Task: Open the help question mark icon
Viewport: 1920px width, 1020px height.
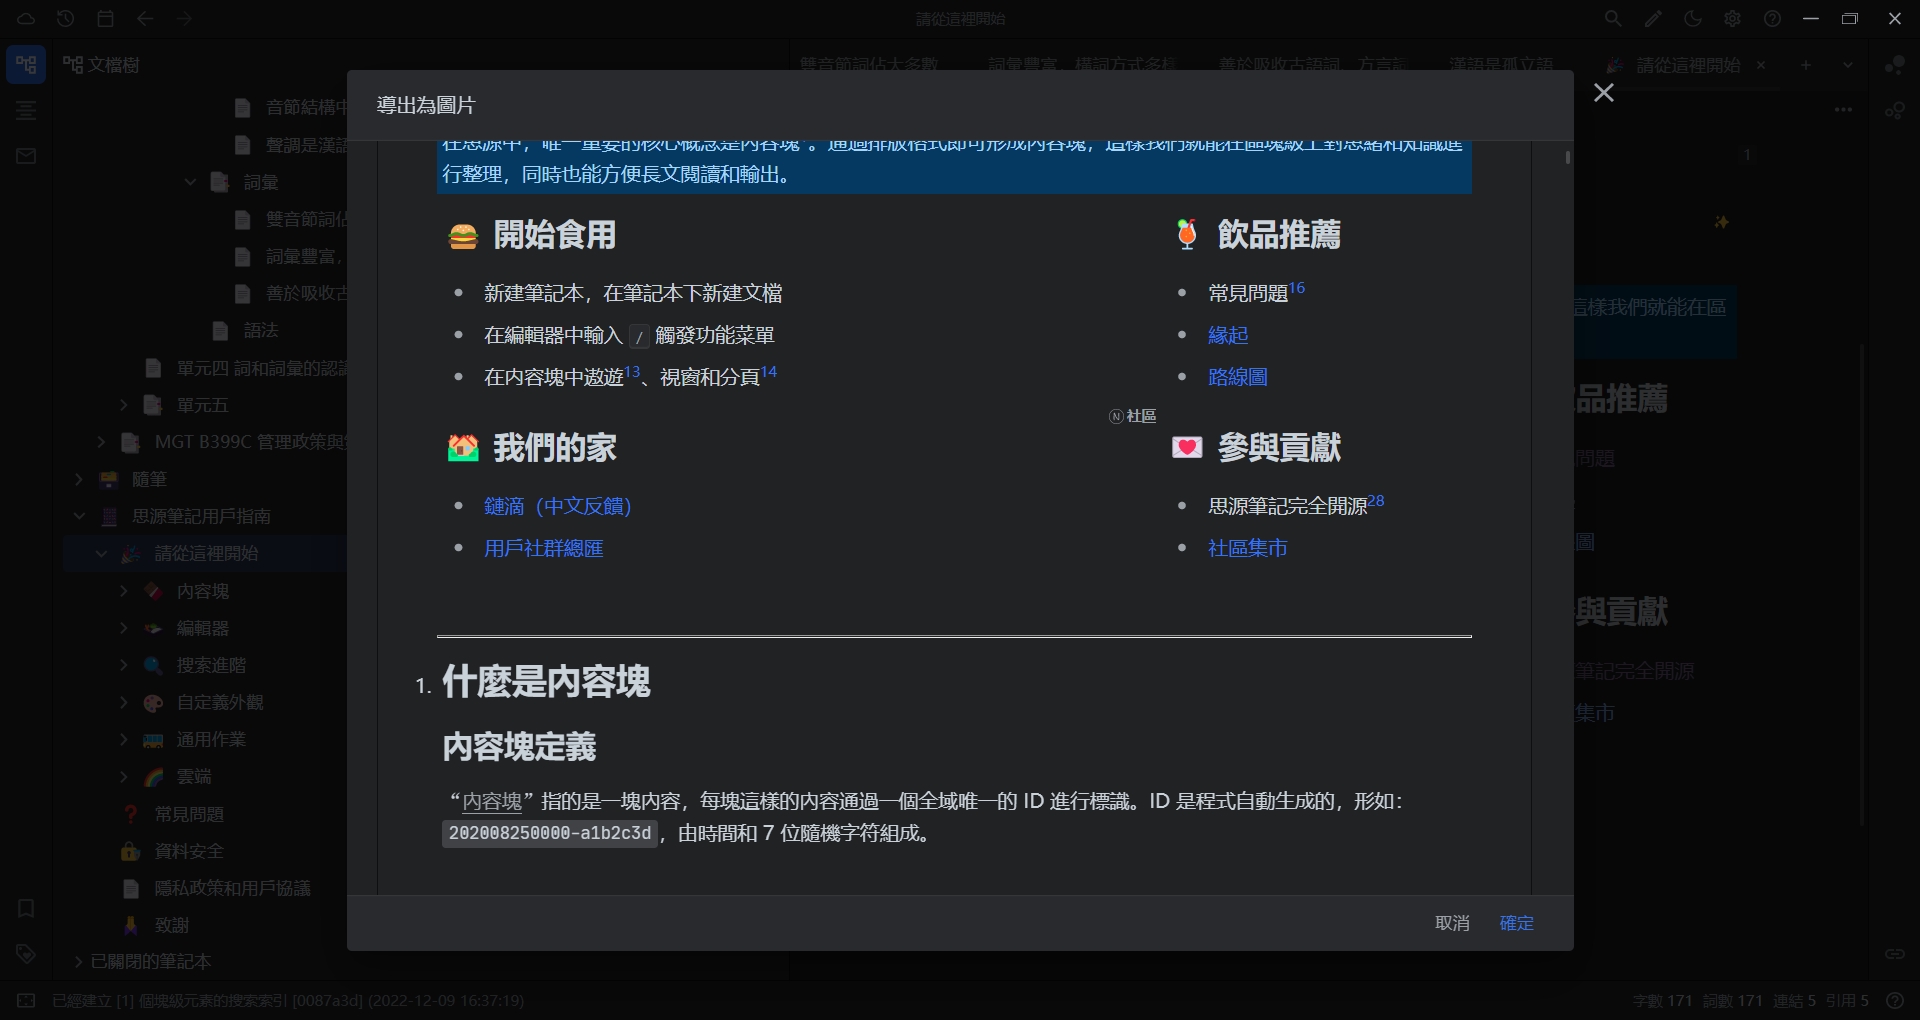Action: click(x=1772, y=19)
